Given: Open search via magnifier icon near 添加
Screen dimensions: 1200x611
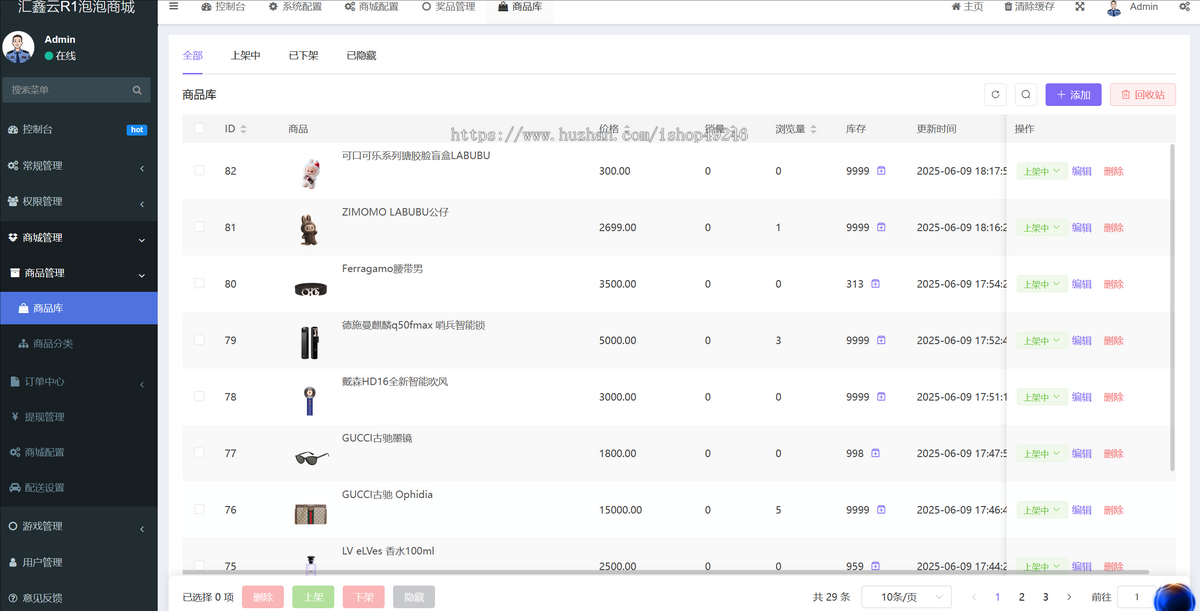Looking at the screenshot, I should (x=1025, y=95).
